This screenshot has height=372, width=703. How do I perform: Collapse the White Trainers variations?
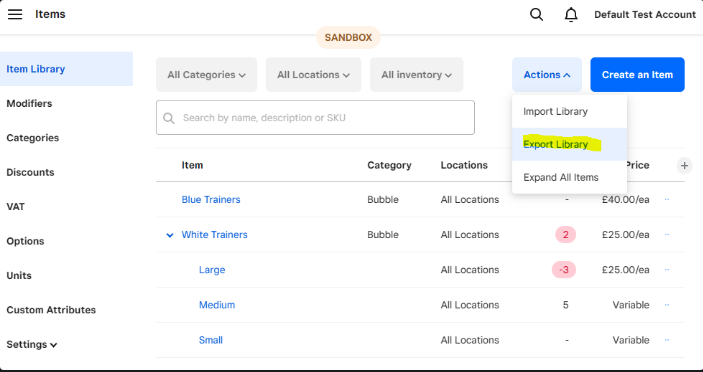click(x=169, y=235)
